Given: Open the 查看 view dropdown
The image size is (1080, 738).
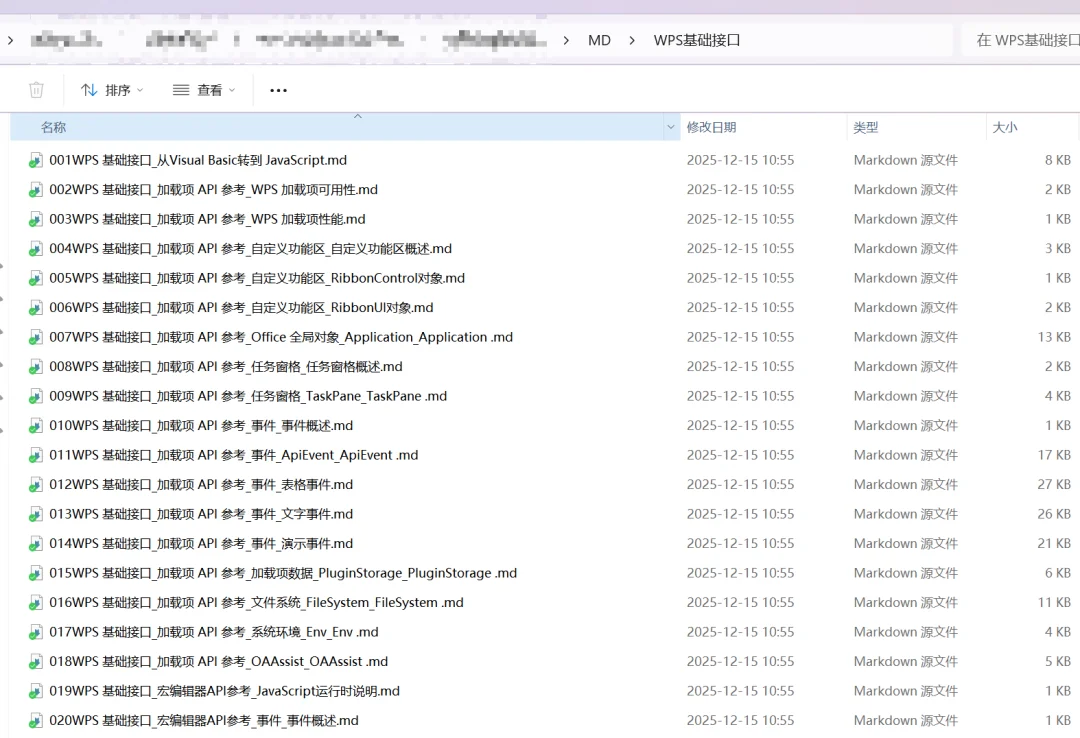Looking at the screenshot, I should pos(204,90).
